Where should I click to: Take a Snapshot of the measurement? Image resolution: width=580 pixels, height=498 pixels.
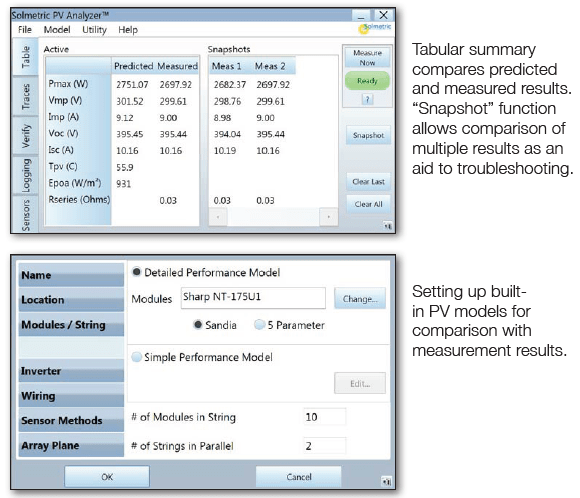click(368, 135)
